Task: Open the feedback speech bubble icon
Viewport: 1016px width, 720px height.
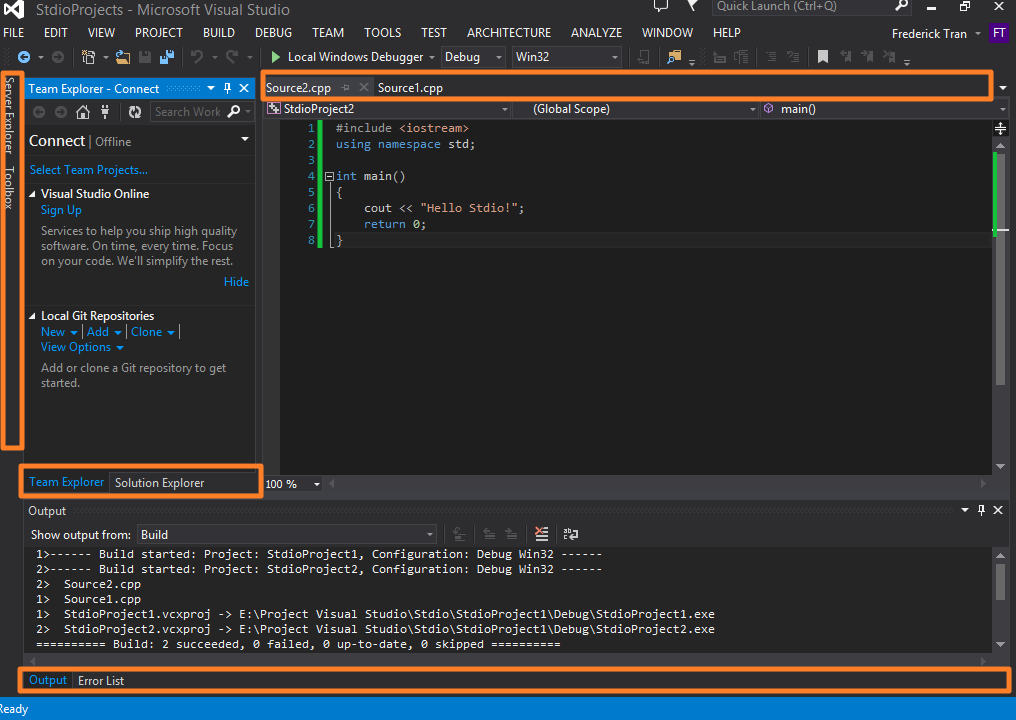Action: [x=660, y=6]
